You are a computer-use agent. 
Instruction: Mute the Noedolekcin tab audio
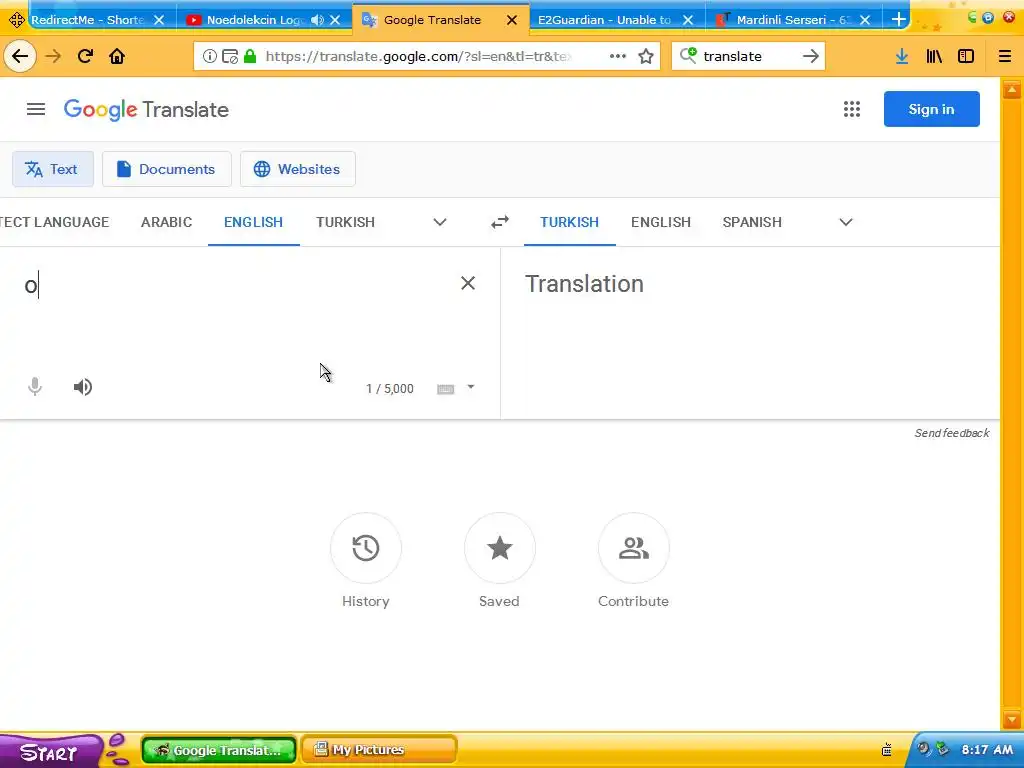coord(317,20)
